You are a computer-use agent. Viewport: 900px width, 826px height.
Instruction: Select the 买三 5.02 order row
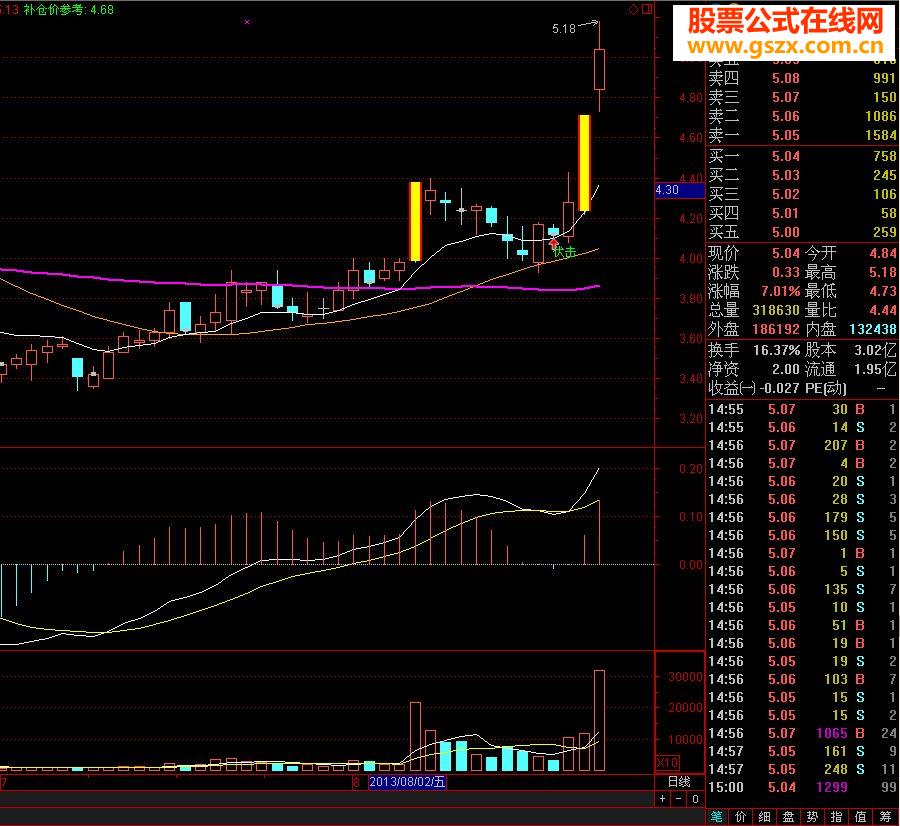(802, 194)
